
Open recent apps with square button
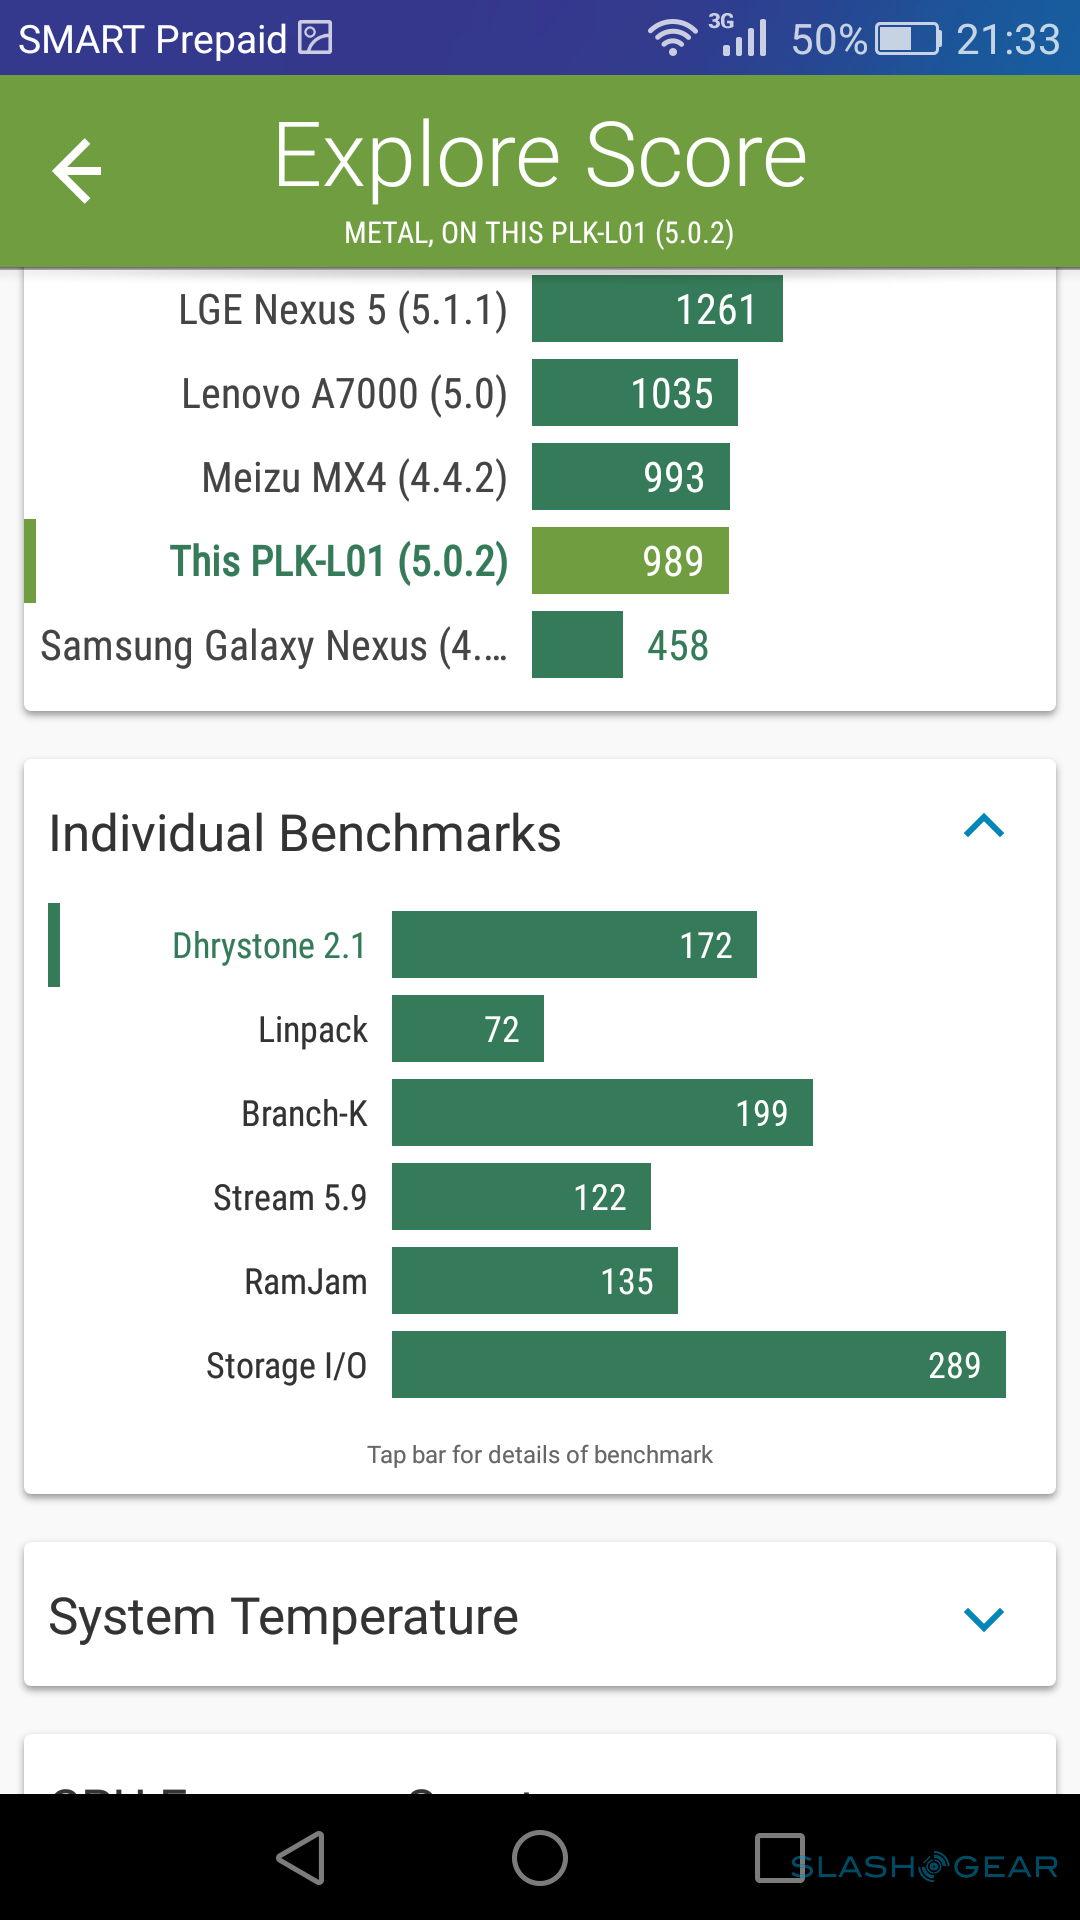tap(779, 1858)
